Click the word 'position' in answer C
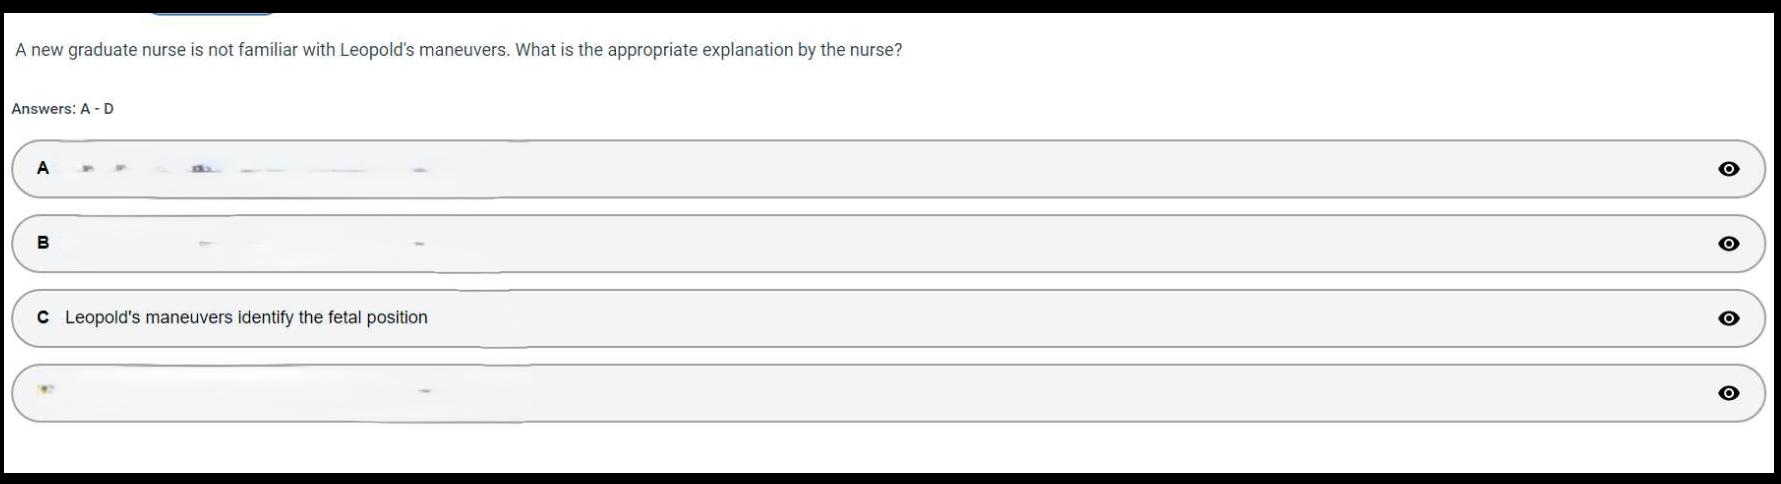The image size is (1781, 484). tap(397, 318)
